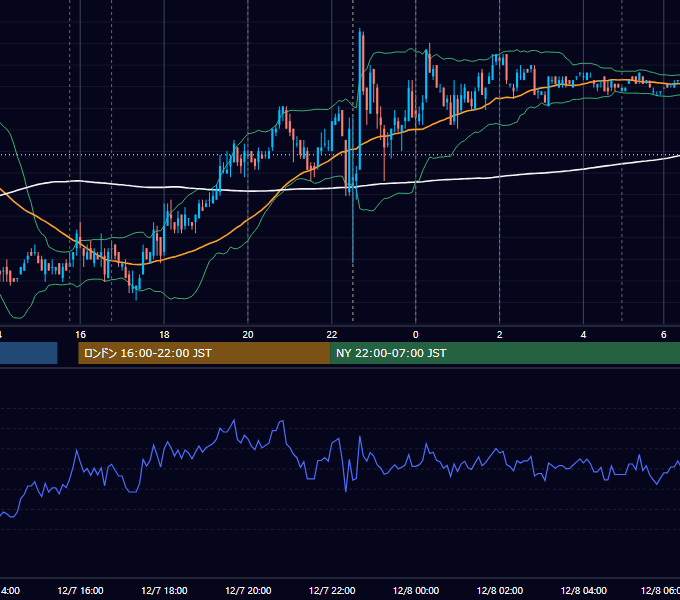
Task: Click the 12/7 16:00 date label
Action: click(x=80, y=590)
